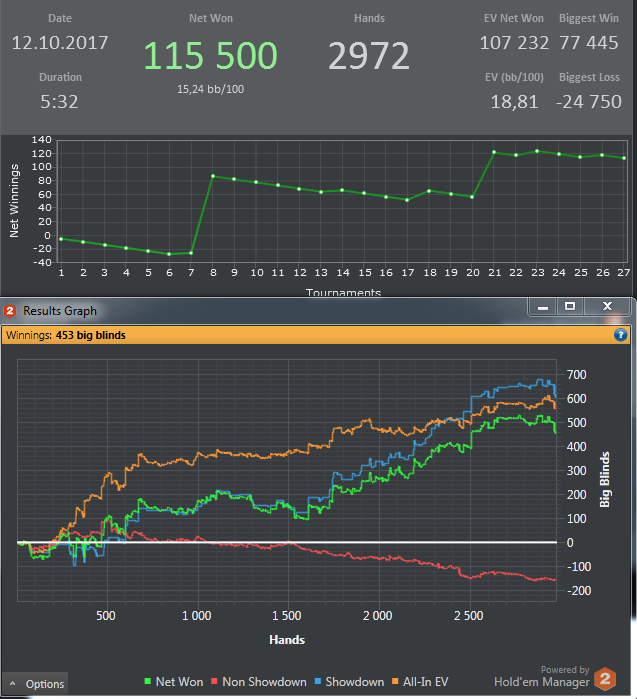Viewport: 637px width, 699px height.
Task: Click the blue Showdown legend swatch
Action: click(x=318, y=682)
